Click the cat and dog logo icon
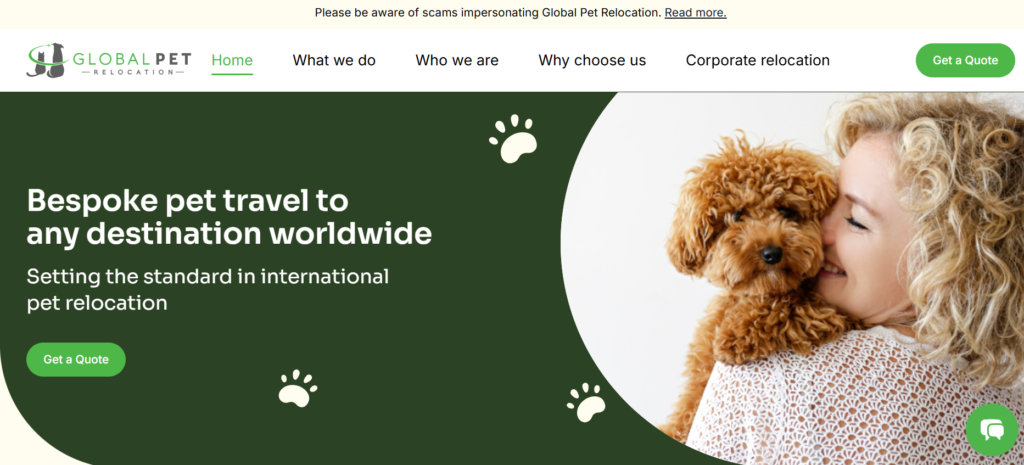Image resolution: width=1024 pixels, height=465 pixels. pyautogui.click(x=47, y=60)
